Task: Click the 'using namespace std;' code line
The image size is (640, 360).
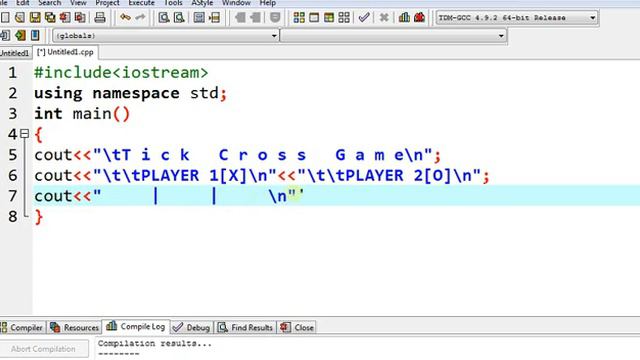Action: point(130,93)
